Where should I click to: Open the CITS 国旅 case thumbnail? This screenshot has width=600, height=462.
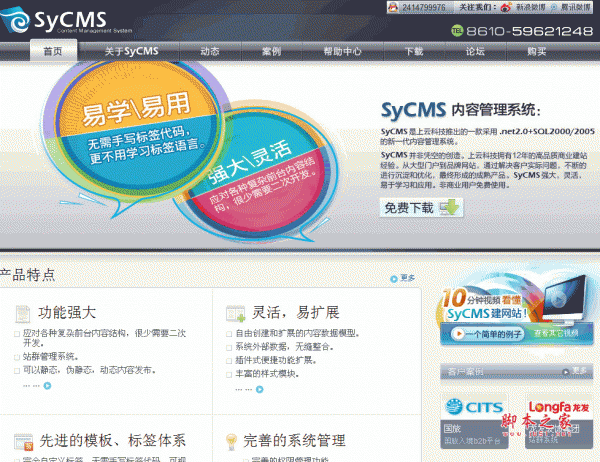(x=474, y=421)
